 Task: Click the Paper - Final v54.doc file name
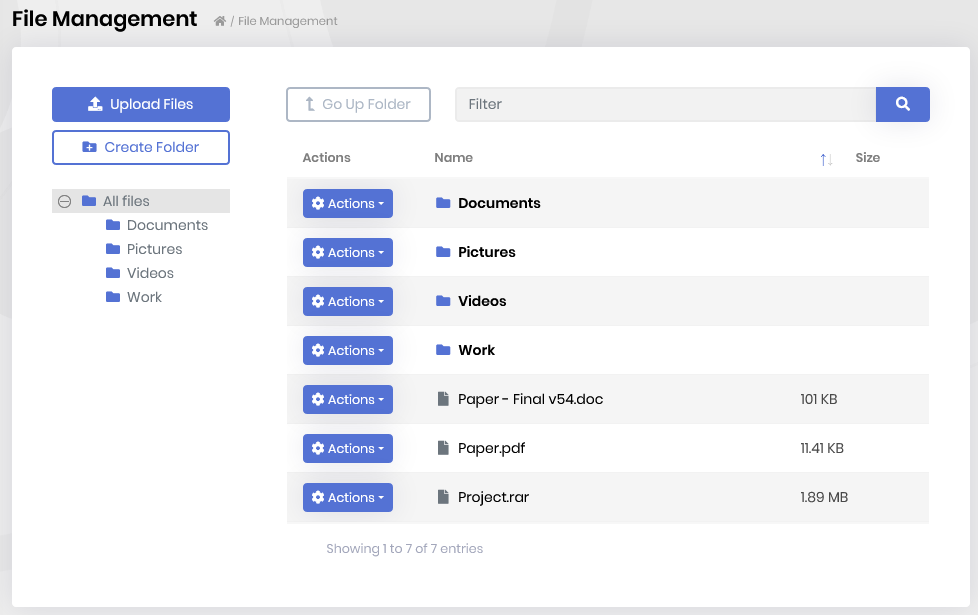click(530, 399)
